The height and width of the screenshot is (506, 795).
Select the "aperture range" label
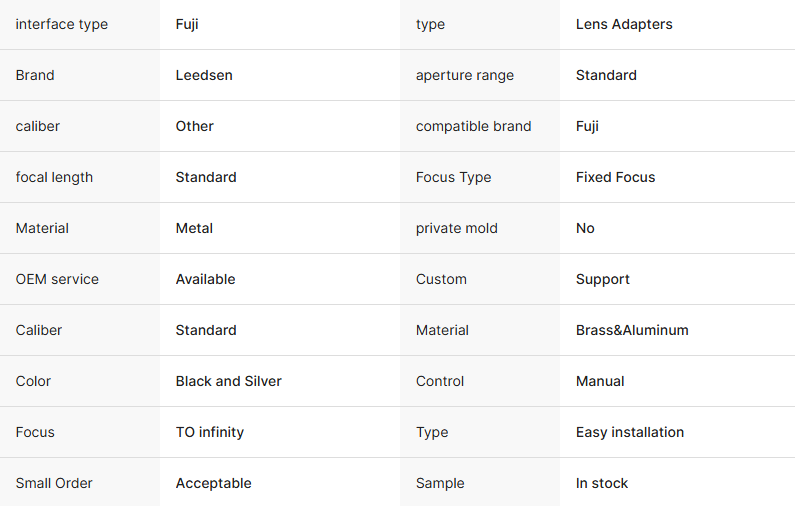click(x=465, y=75)
